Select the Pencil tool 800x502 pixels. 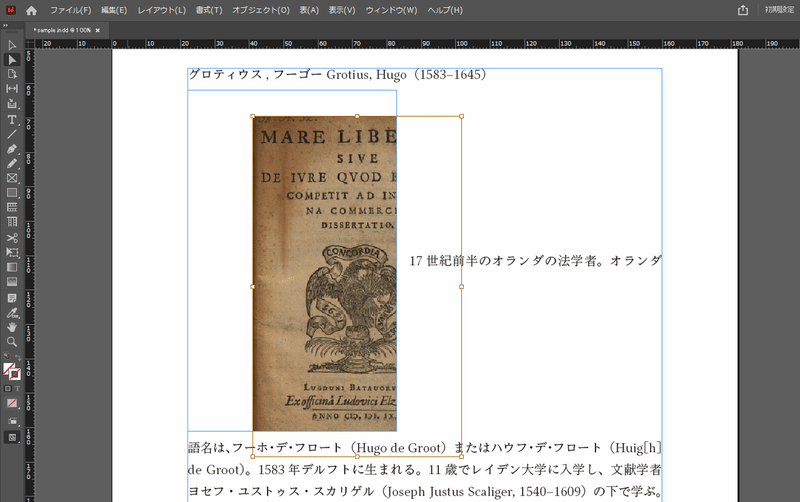(12, 163)
